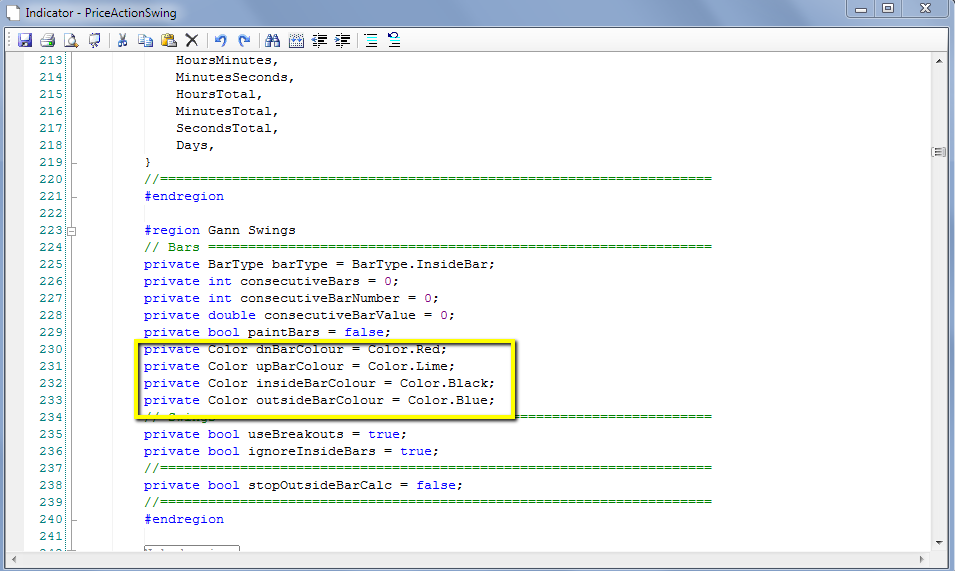Click on 'Color.Red' in line 230

click(406, 349)
